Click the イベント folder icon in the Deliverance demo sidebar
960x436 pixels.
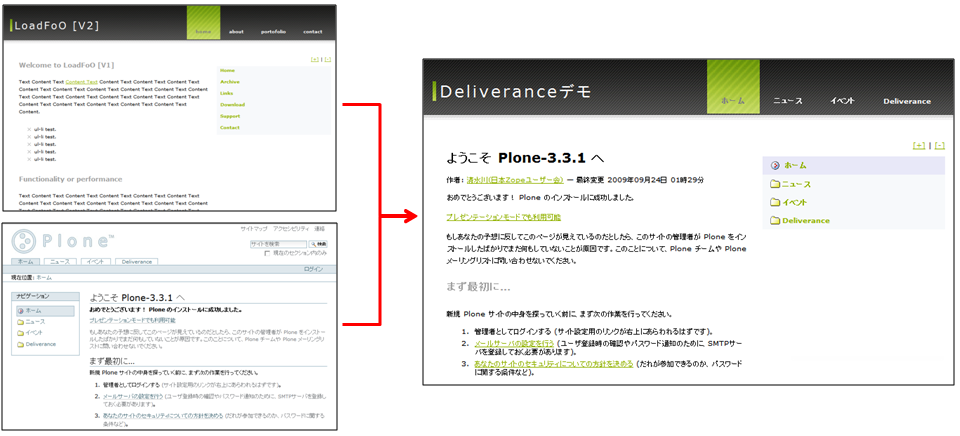(x=775, y=202)
